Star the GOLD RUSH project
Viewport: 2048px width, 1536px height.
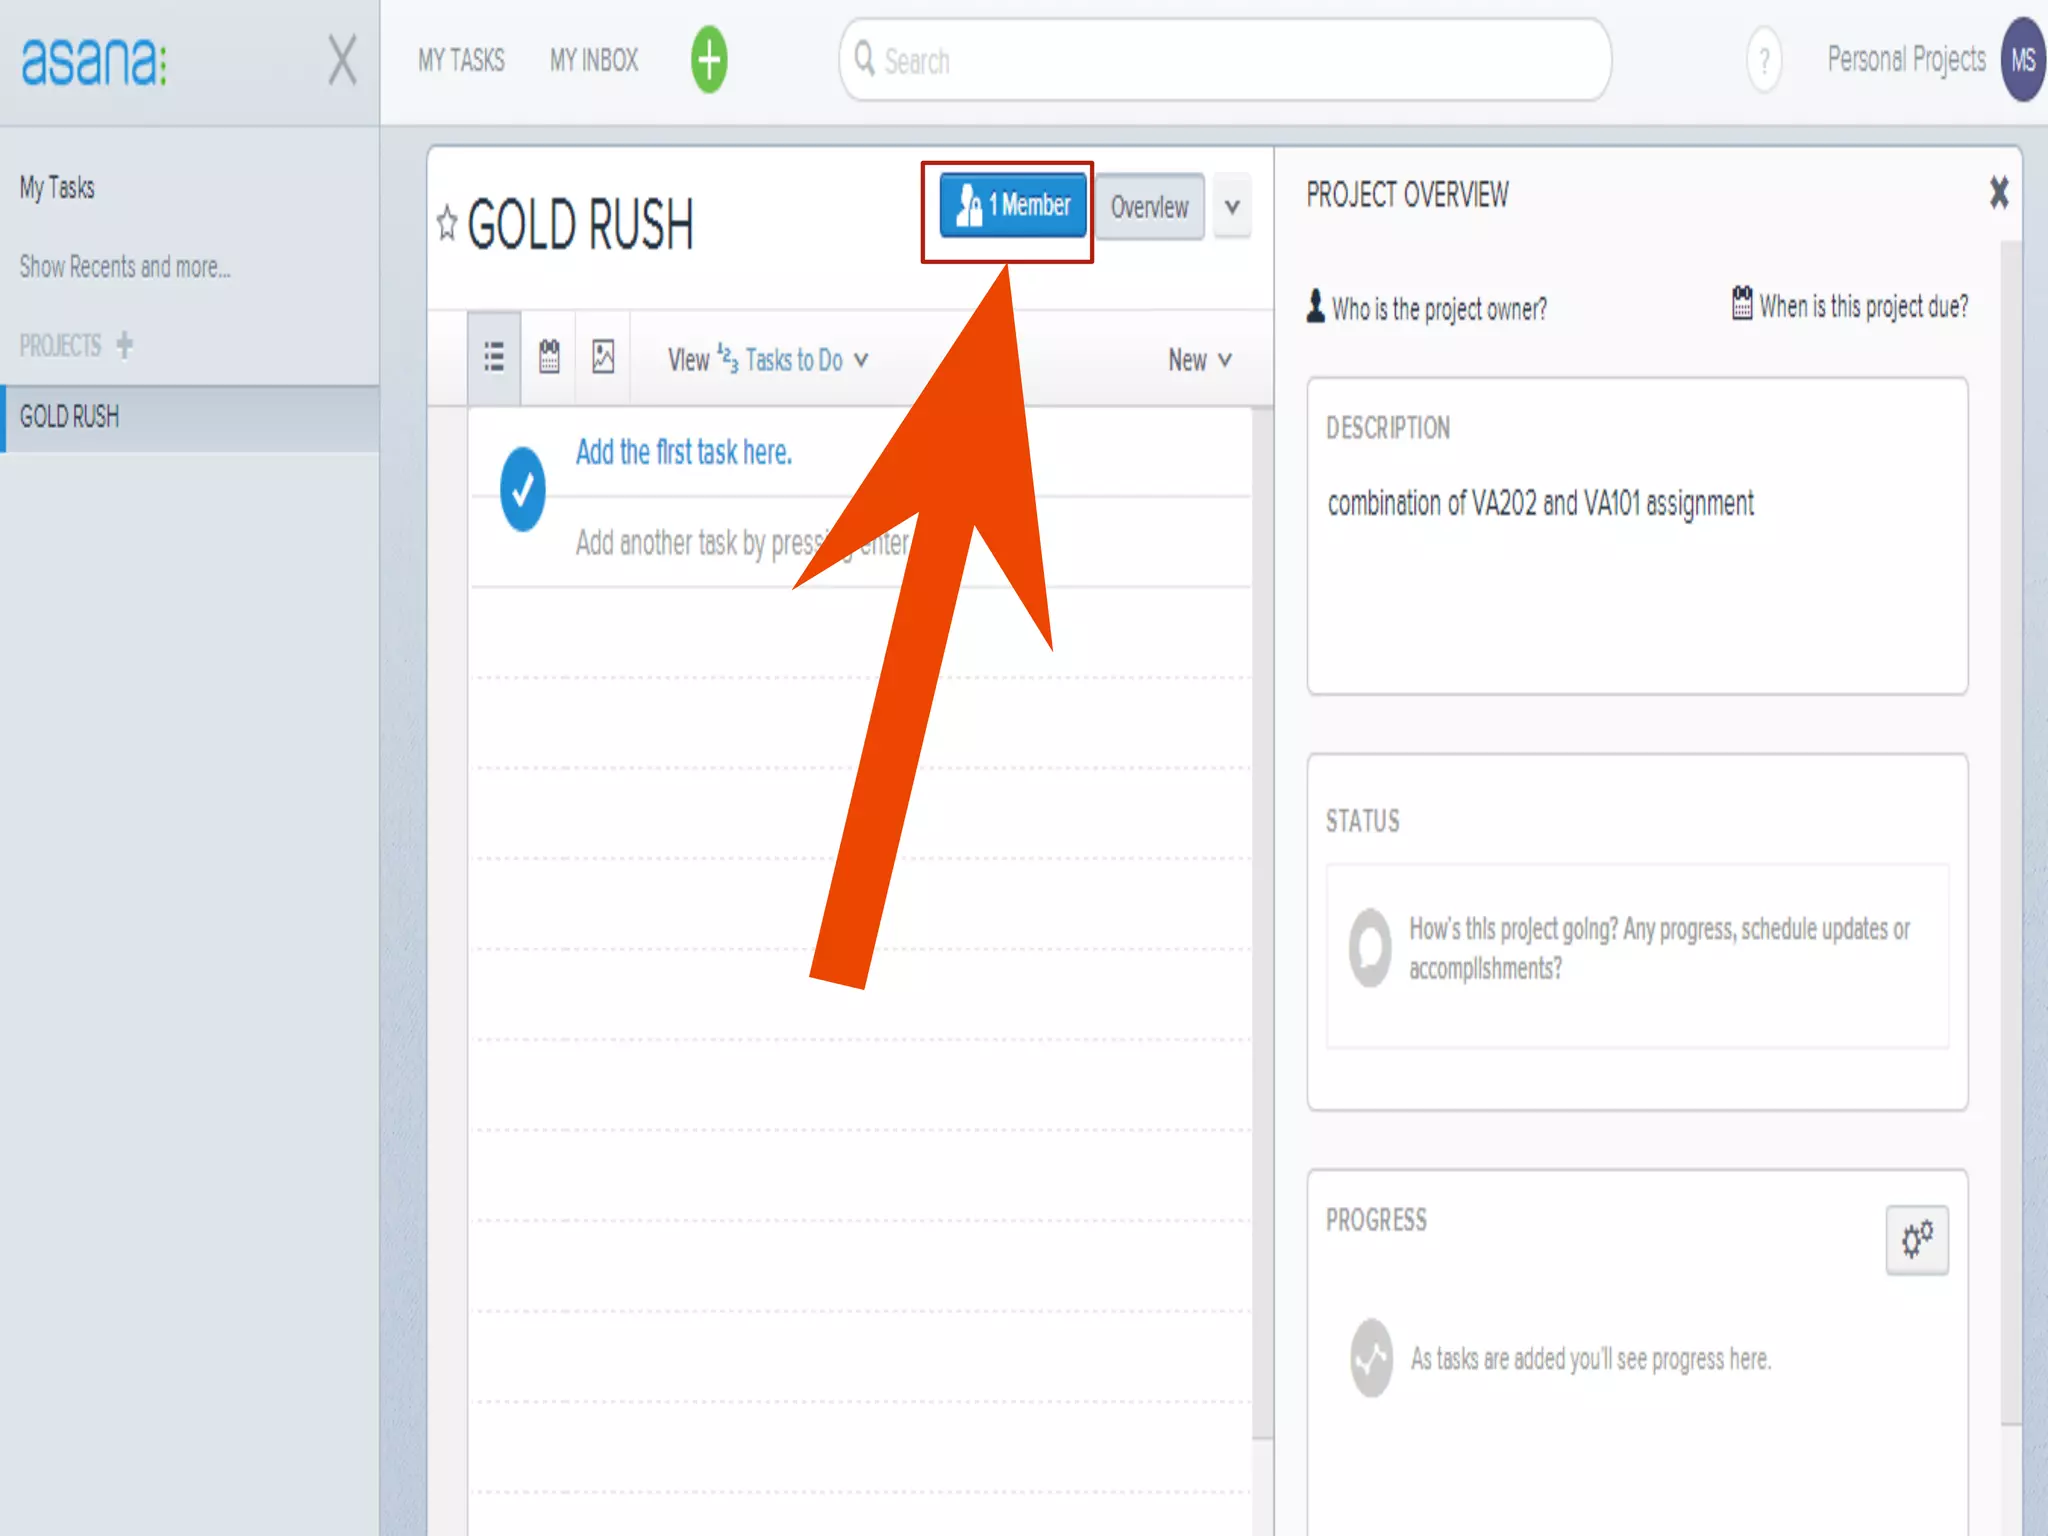pyautogui.click(x=447, y=223)
